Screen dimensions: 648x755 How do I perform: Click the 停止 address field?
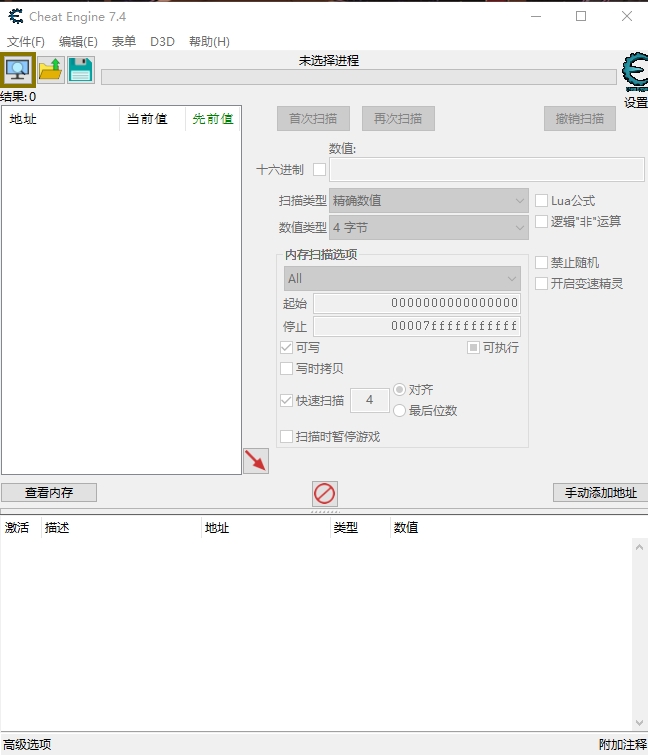tap(417, 326)
